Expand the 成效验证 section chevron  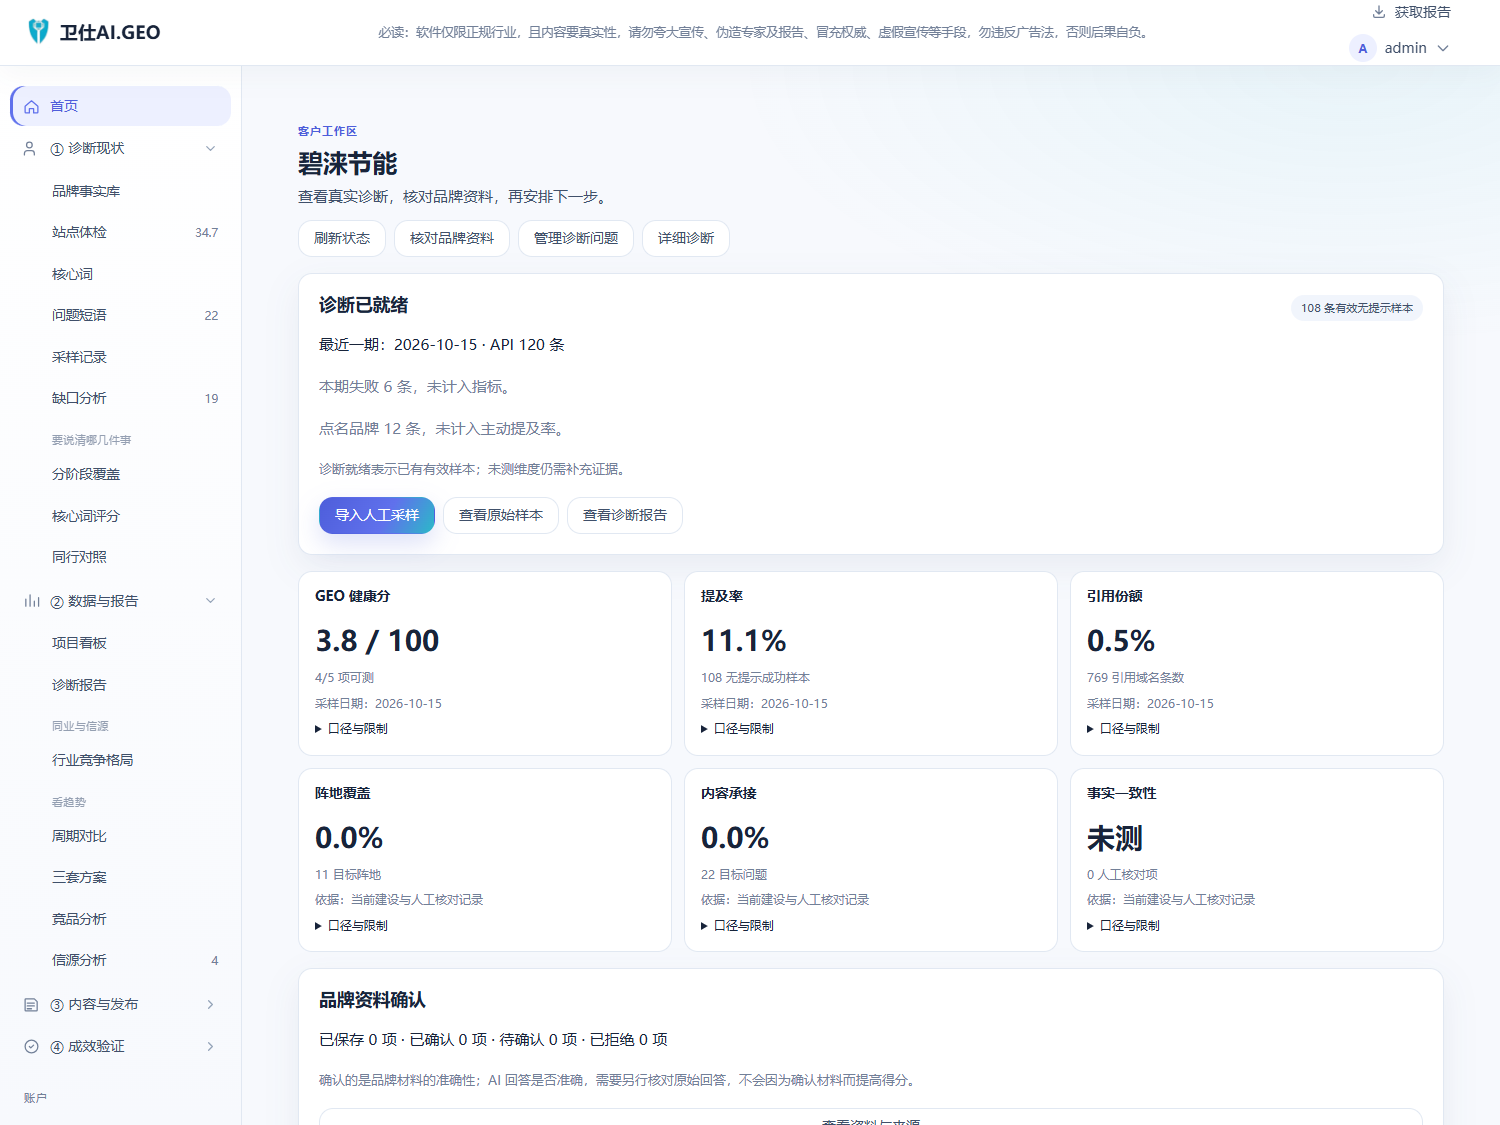[x=210, y=1046]
